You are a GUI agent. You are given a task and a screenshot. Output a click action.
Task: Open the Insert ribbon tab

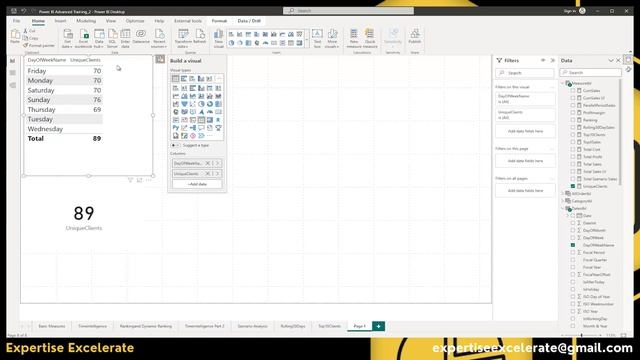point(60,21)
